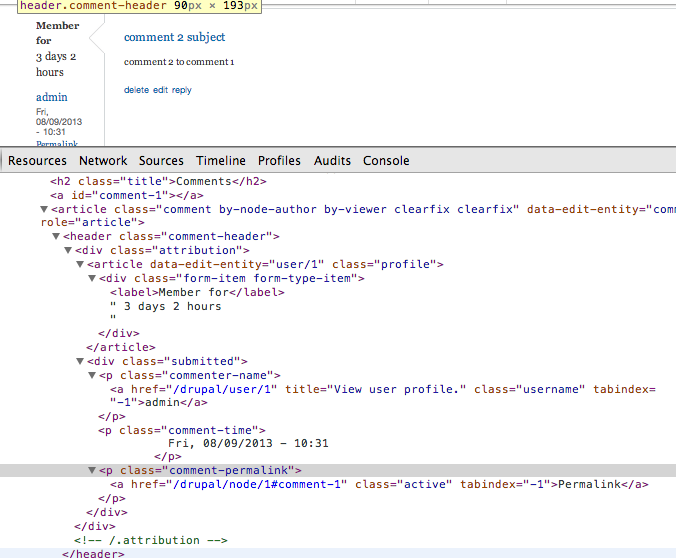Click the reply comment link
Screen dimensions: 676x558
181,90
